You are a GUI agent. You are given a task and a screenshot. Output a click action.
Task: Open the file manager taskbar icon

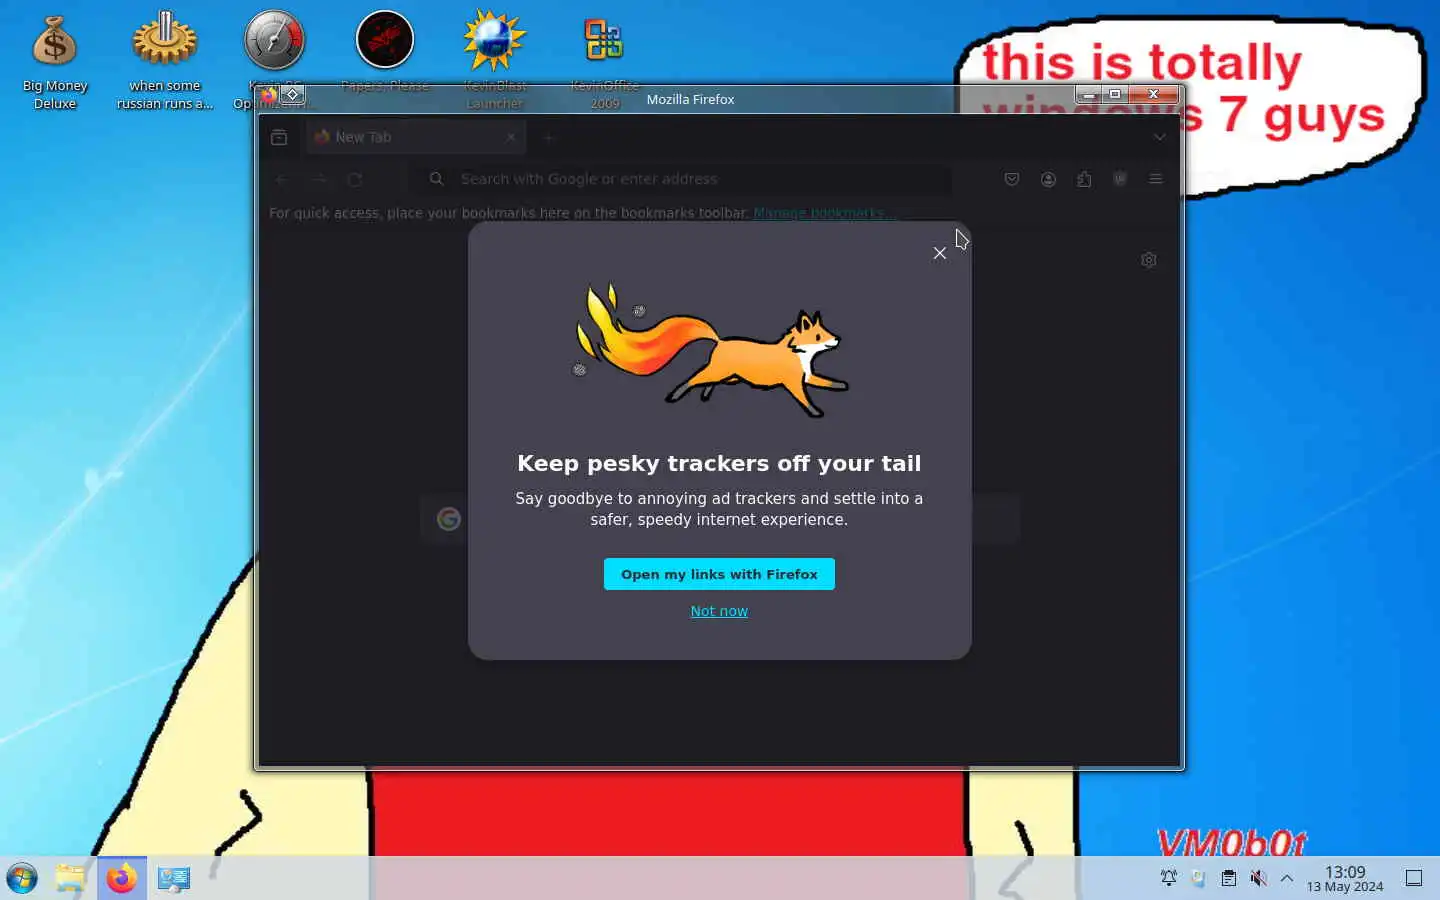click(70, 878)
